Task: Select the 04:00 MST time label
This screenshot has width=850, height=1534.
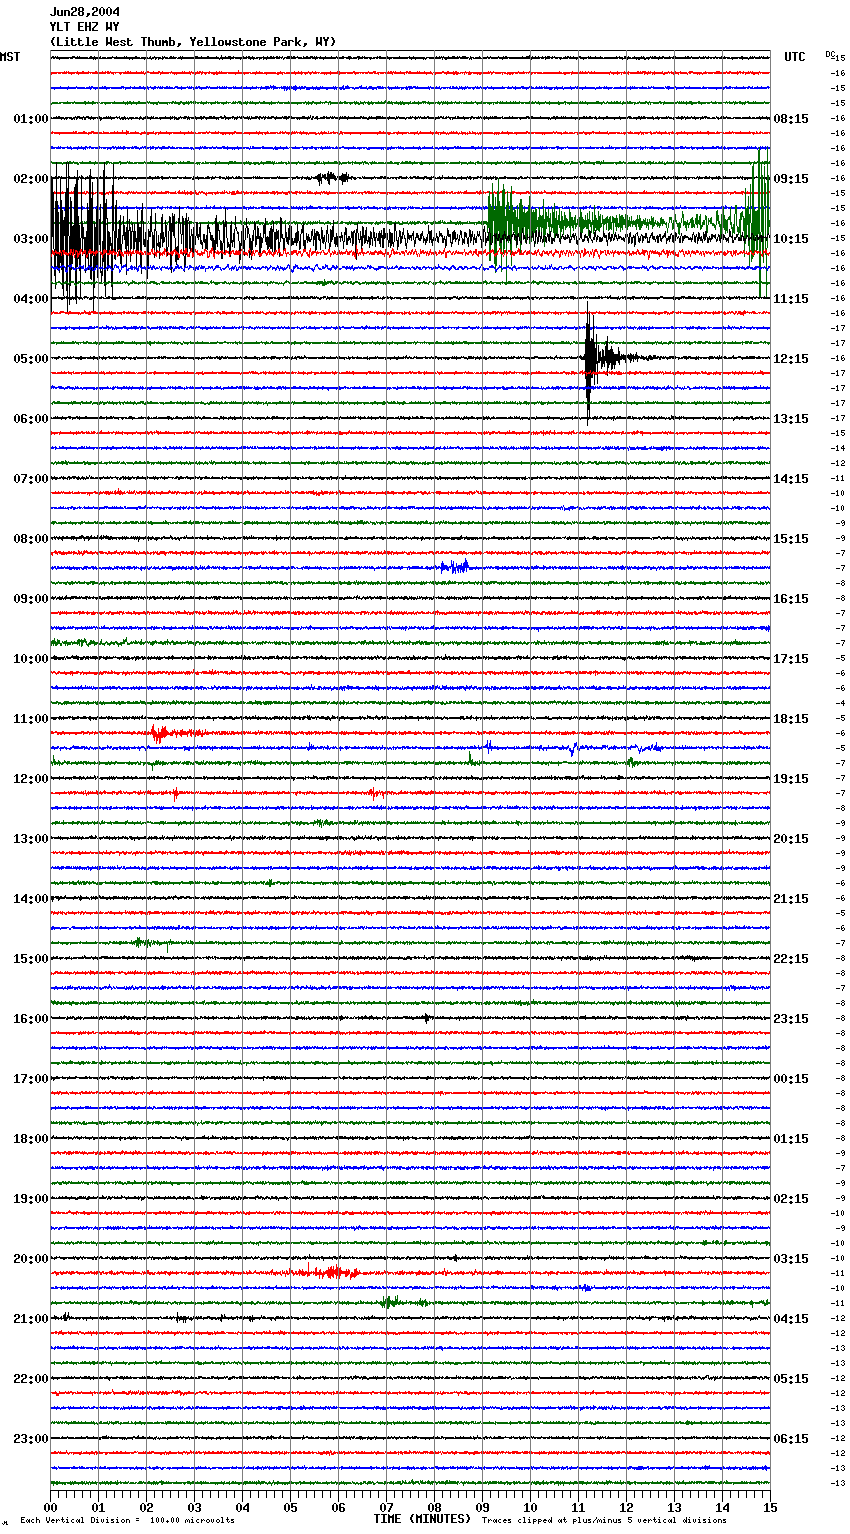Action: pyautogui.click(x=31, y=299)
